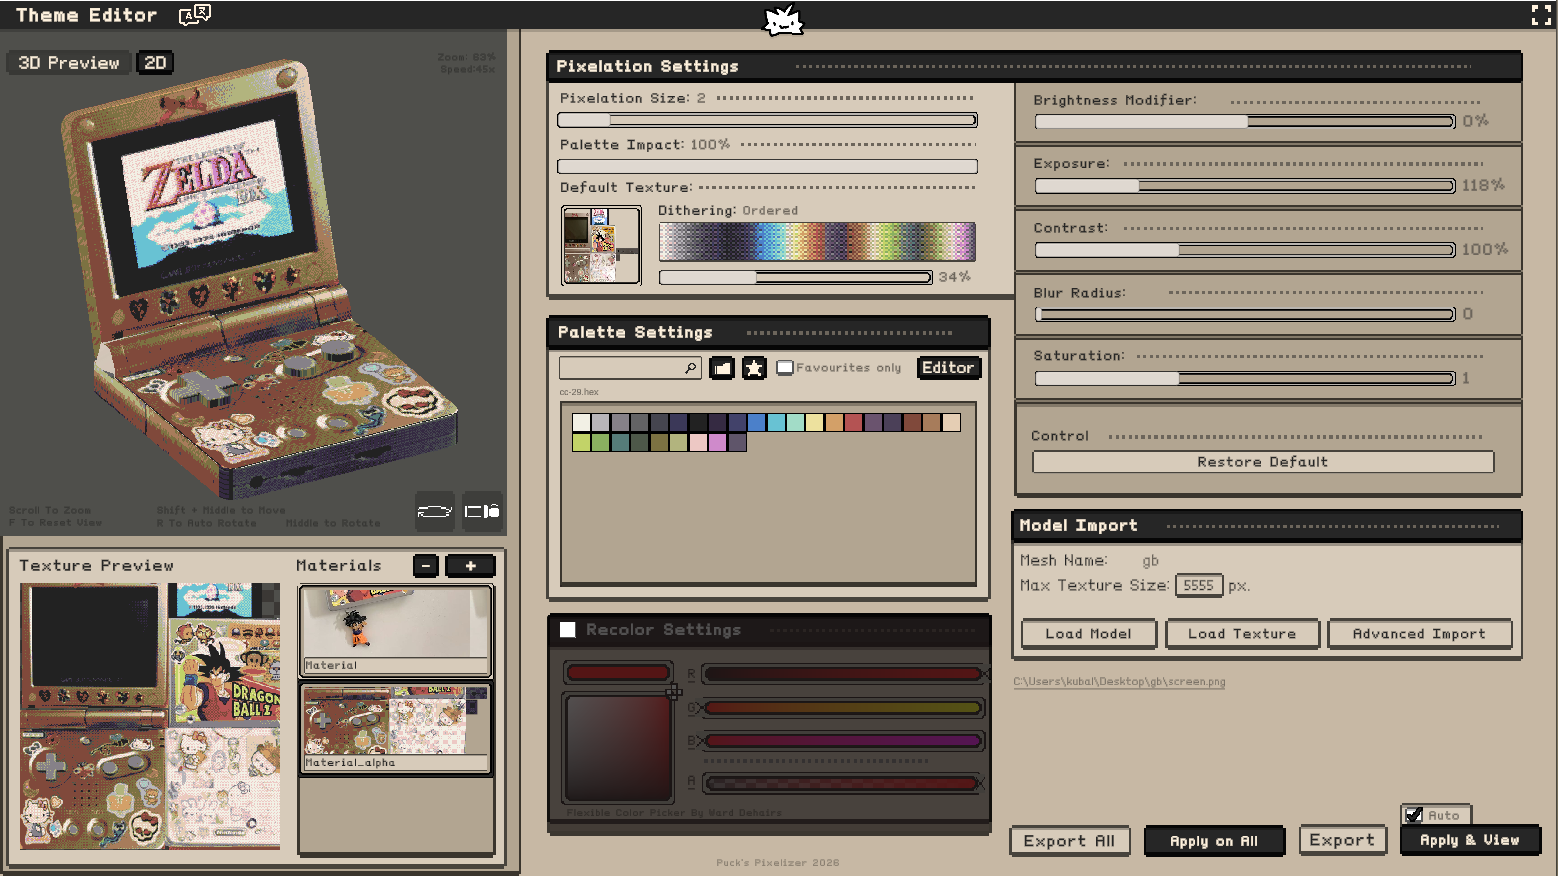Screen dimensions: 1558x876
Task: Select the bright blue palette swatch
Action: pos(757,423)
